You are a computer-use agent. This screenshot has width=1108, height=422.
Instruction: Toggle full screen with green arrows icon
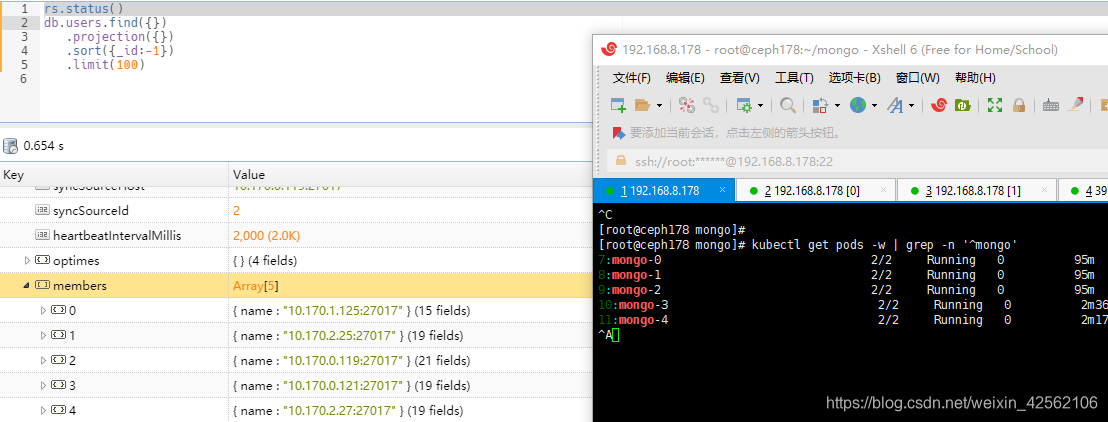995,105
